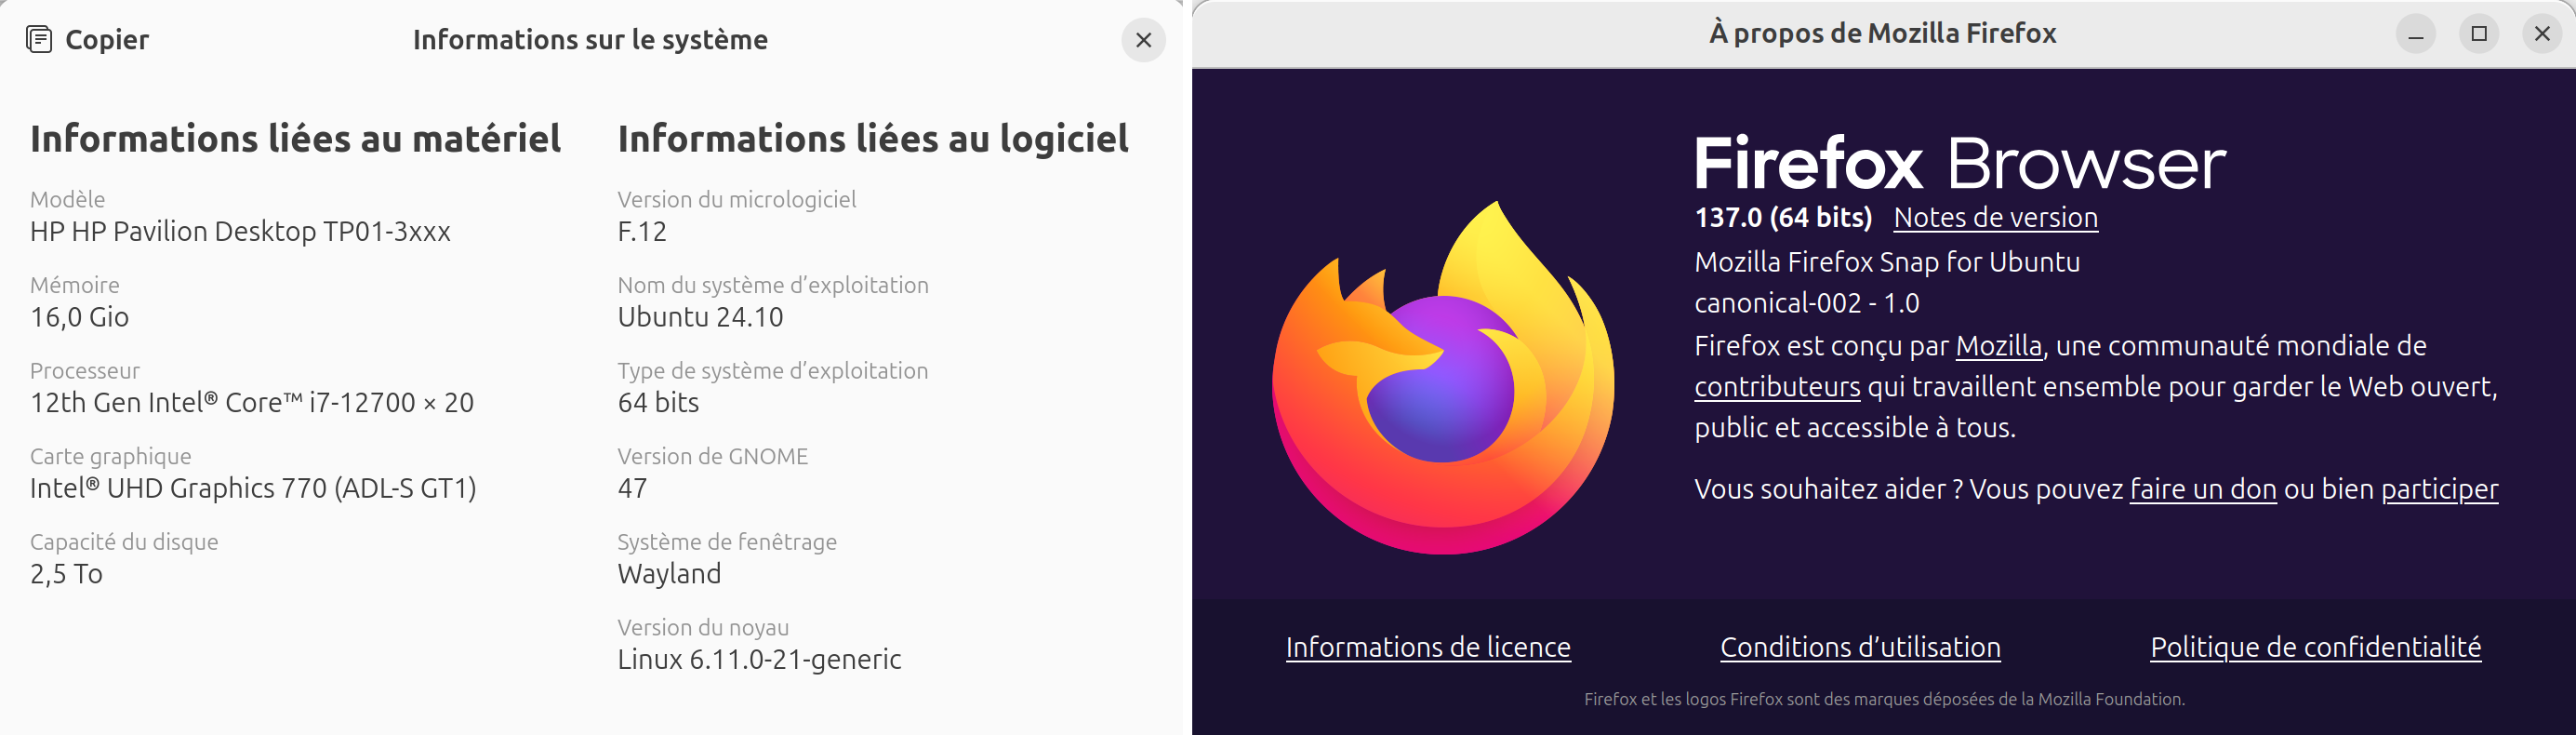The width and height of the screenshot is (2576, 735).
Task: Close the About Mozilla Firefox window
Action: click(2542, 34)
